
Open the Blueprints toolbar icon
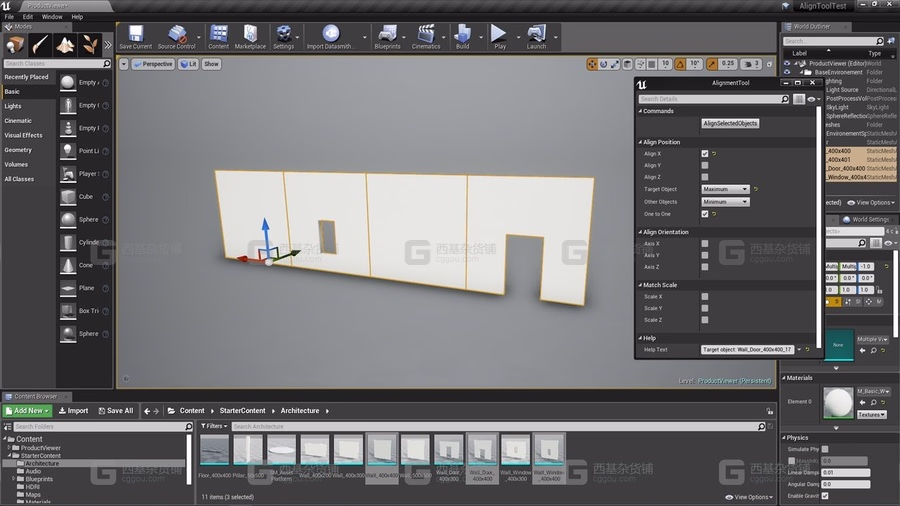[387, 37]
